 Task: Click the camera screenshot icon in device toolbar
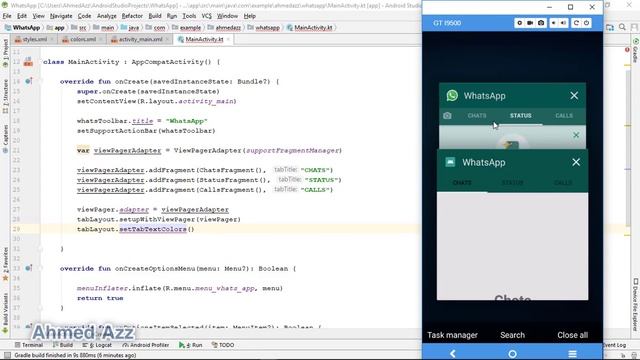541,23
